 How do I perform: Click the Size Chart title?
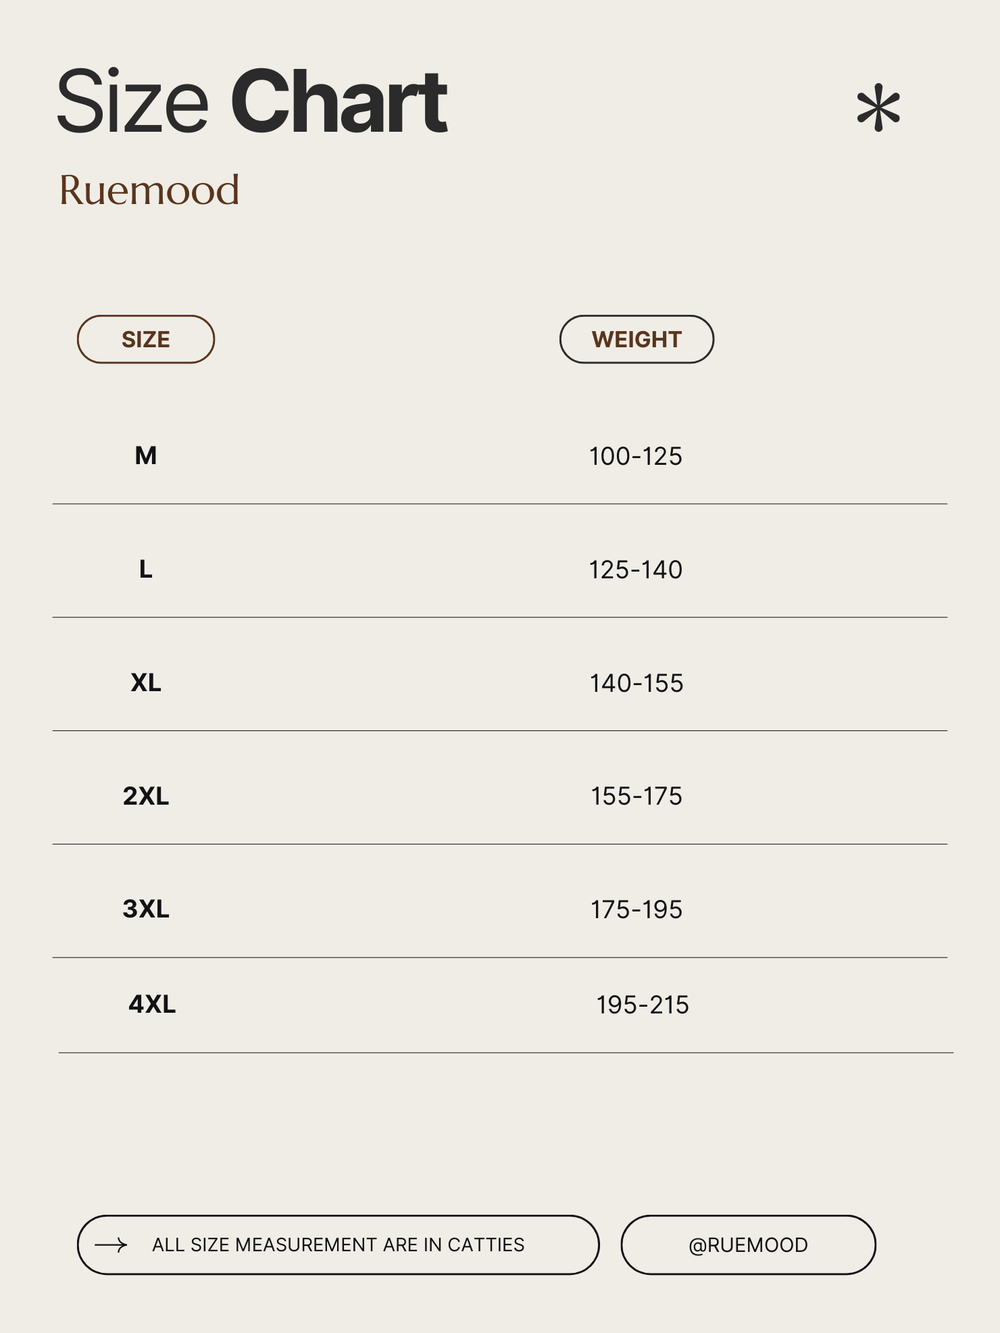251,102
